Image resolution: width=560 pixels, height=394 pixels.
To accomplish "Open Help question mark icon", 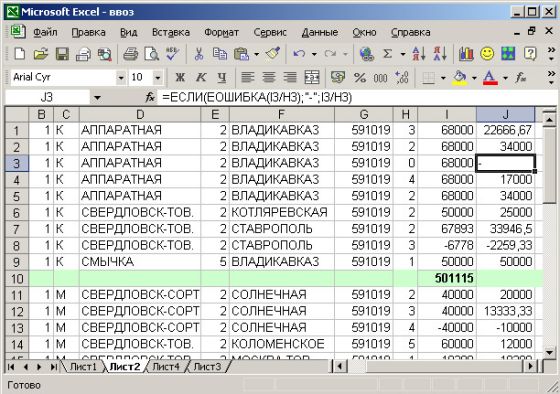I will (530, 54).
